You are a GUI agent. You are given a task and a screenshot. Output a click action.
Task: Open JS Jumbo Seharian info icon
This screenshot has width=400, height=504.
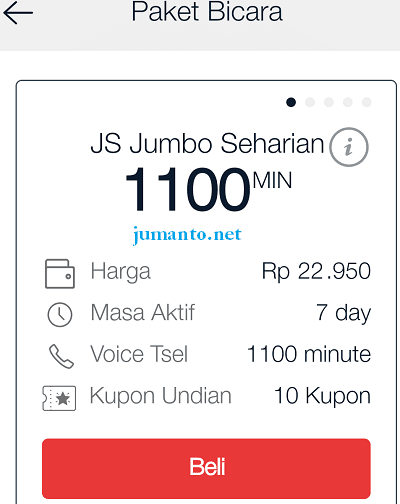pyautogui.click(x=349, y=147)
